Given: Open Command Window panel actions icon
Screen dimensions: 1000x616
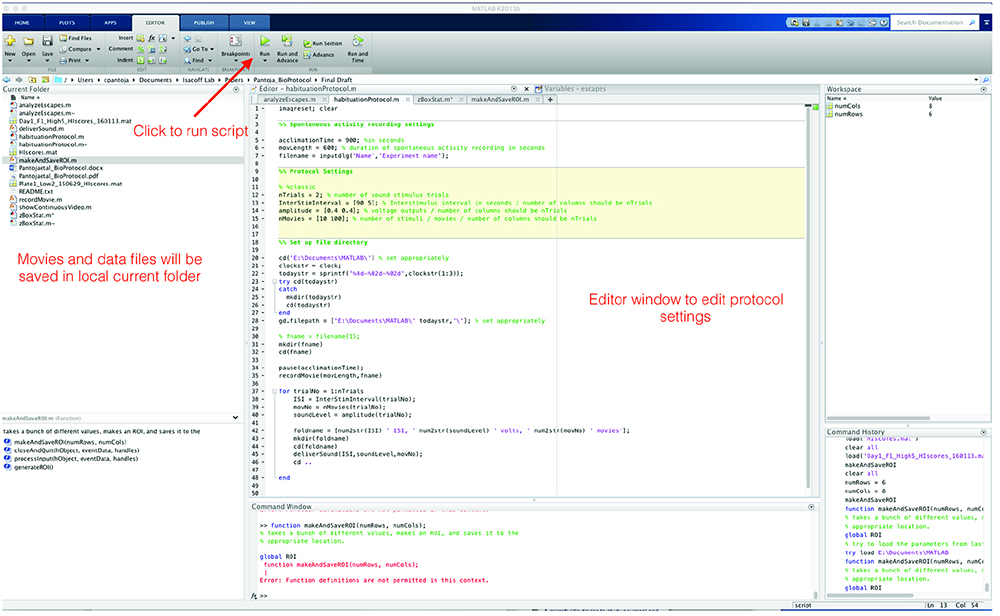Looking at the screenshot, I should pyautogui.click(x=811, y=507).
